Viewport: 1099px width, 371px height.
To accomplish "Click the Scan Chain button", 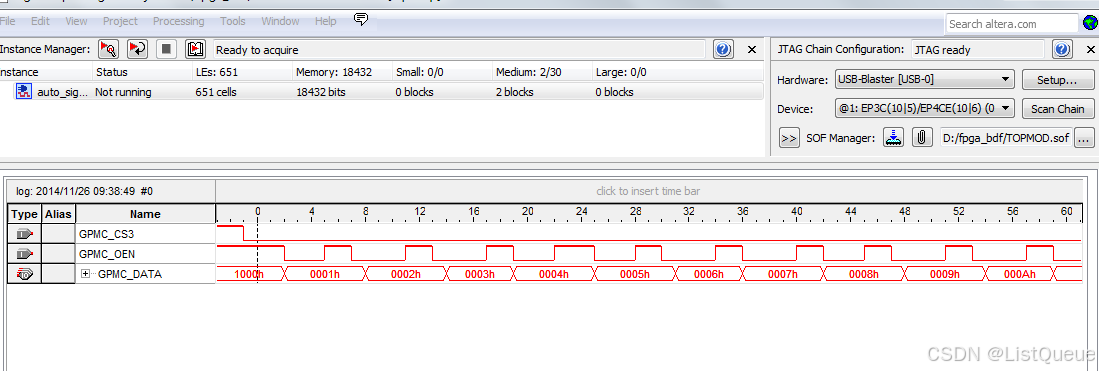I will [x=1058, y=109].
